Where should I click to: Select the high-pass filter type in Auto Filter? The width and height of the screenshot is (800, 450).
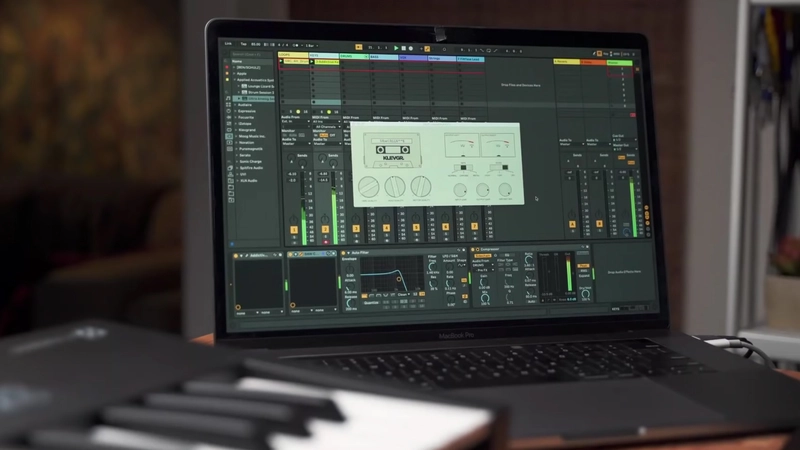click(x=371, y=295)
